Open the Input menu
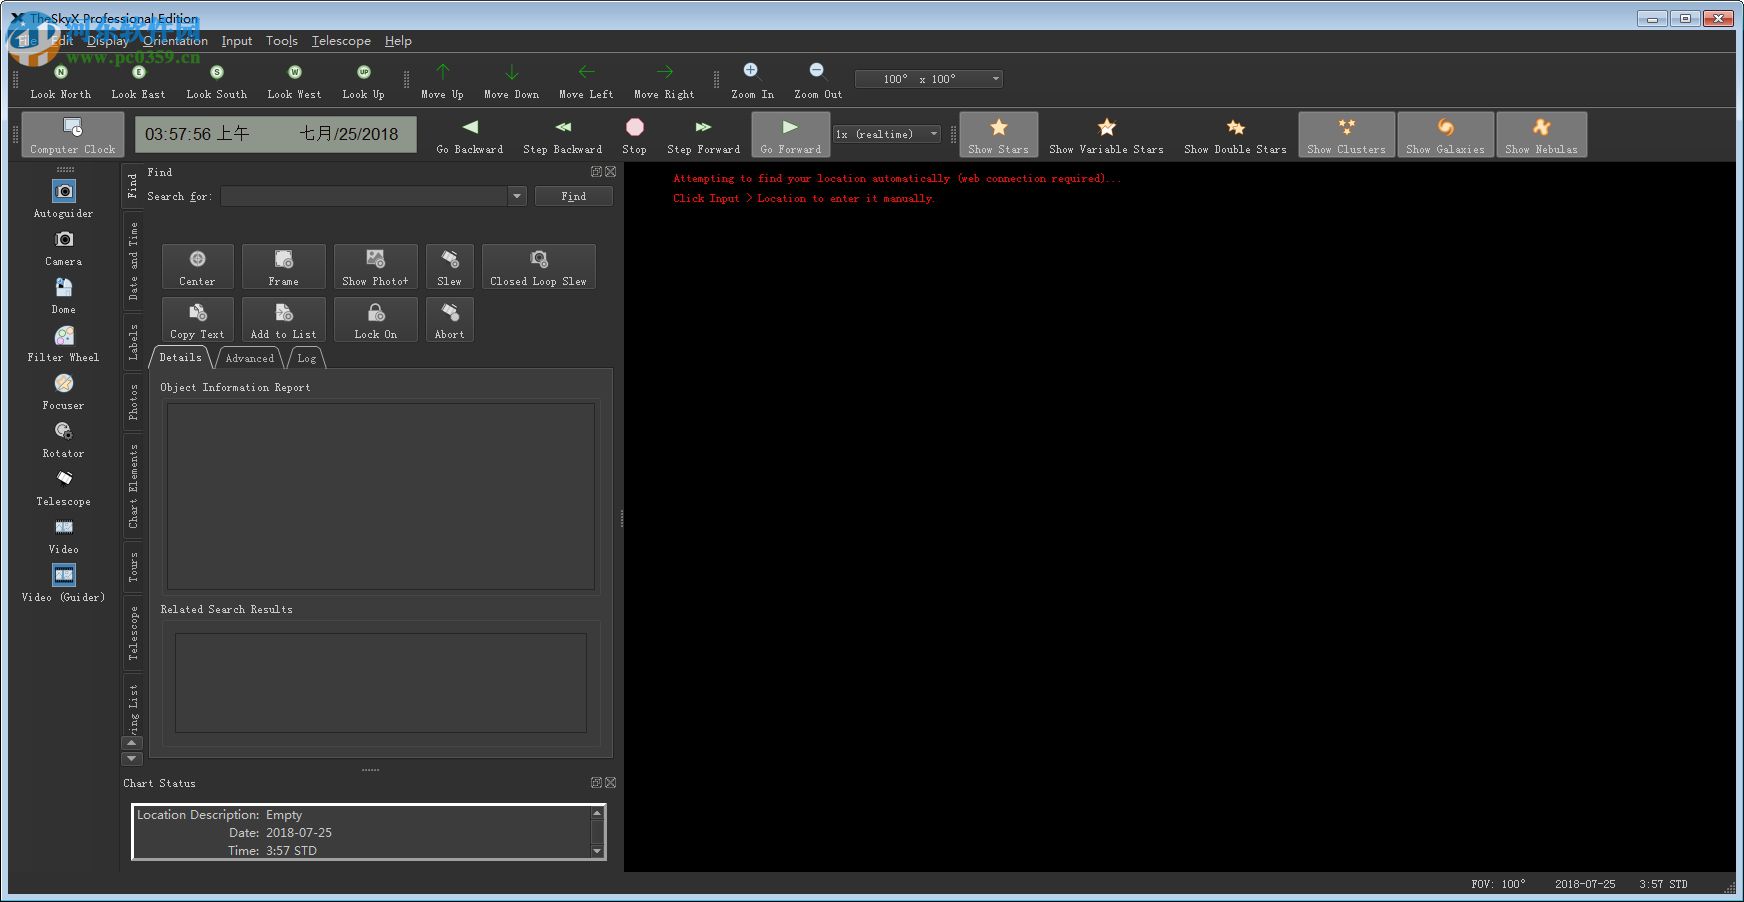1744x902 pixels. (237, 41)
